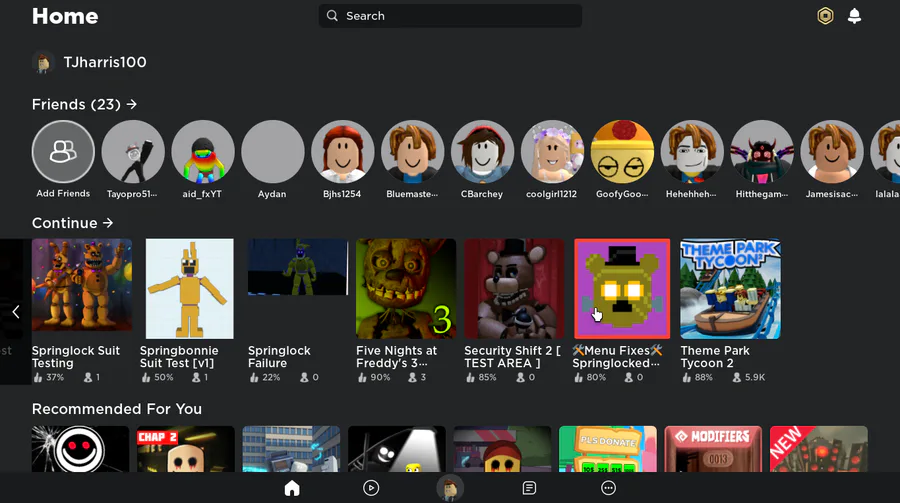900x503 pixels.
Task: Open friend Bluemaste avatar
Action: click(413, 152)
